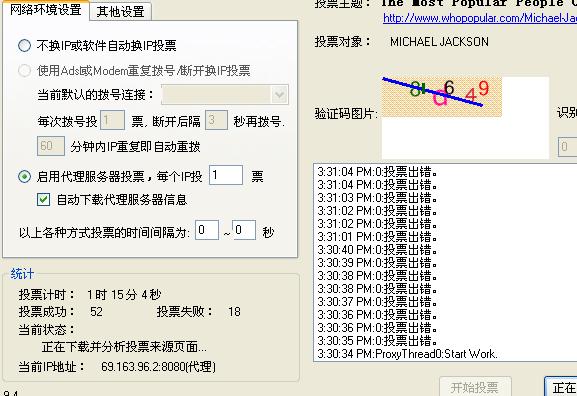Viewport: 577px width, 396px height.
Task: Switch to the 网络环境设置 tab
Action: 45,10
